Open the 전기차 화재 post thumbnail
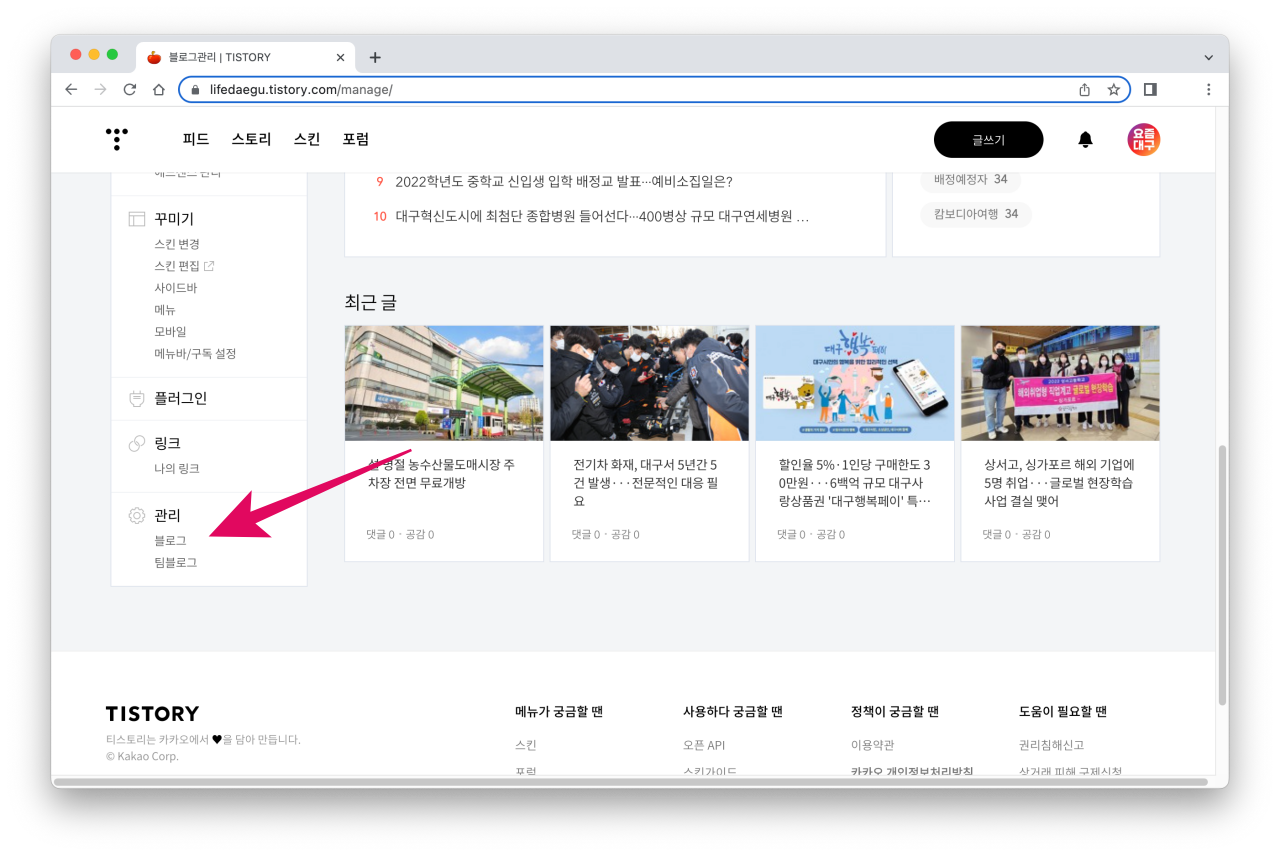Image resolution: width=1280 pixels, height=856 pixels. click(649, 383)
